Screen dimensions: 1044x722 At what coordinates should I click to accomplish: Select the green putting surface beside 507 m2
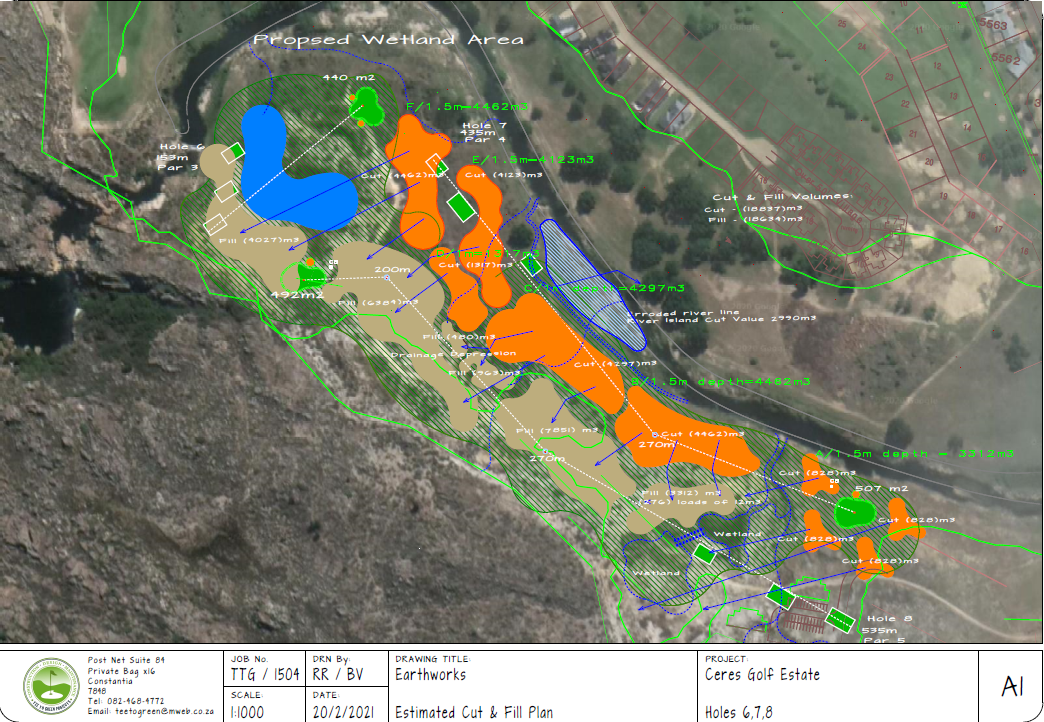click(x=853, y=512)
